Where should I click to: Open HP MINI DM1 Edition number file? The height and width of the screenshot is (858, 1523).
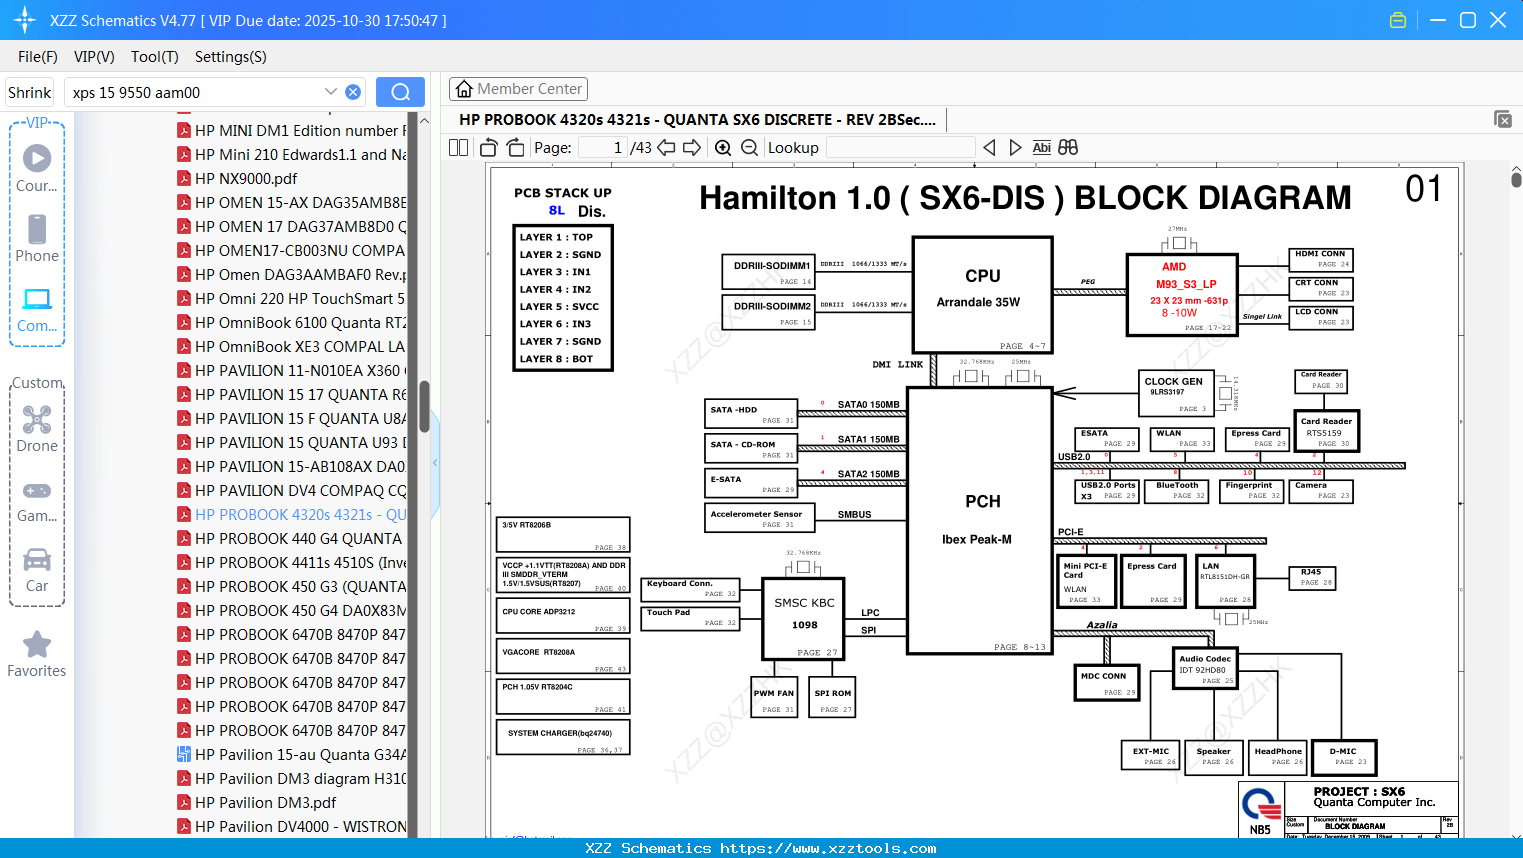(x=291, y=130)
